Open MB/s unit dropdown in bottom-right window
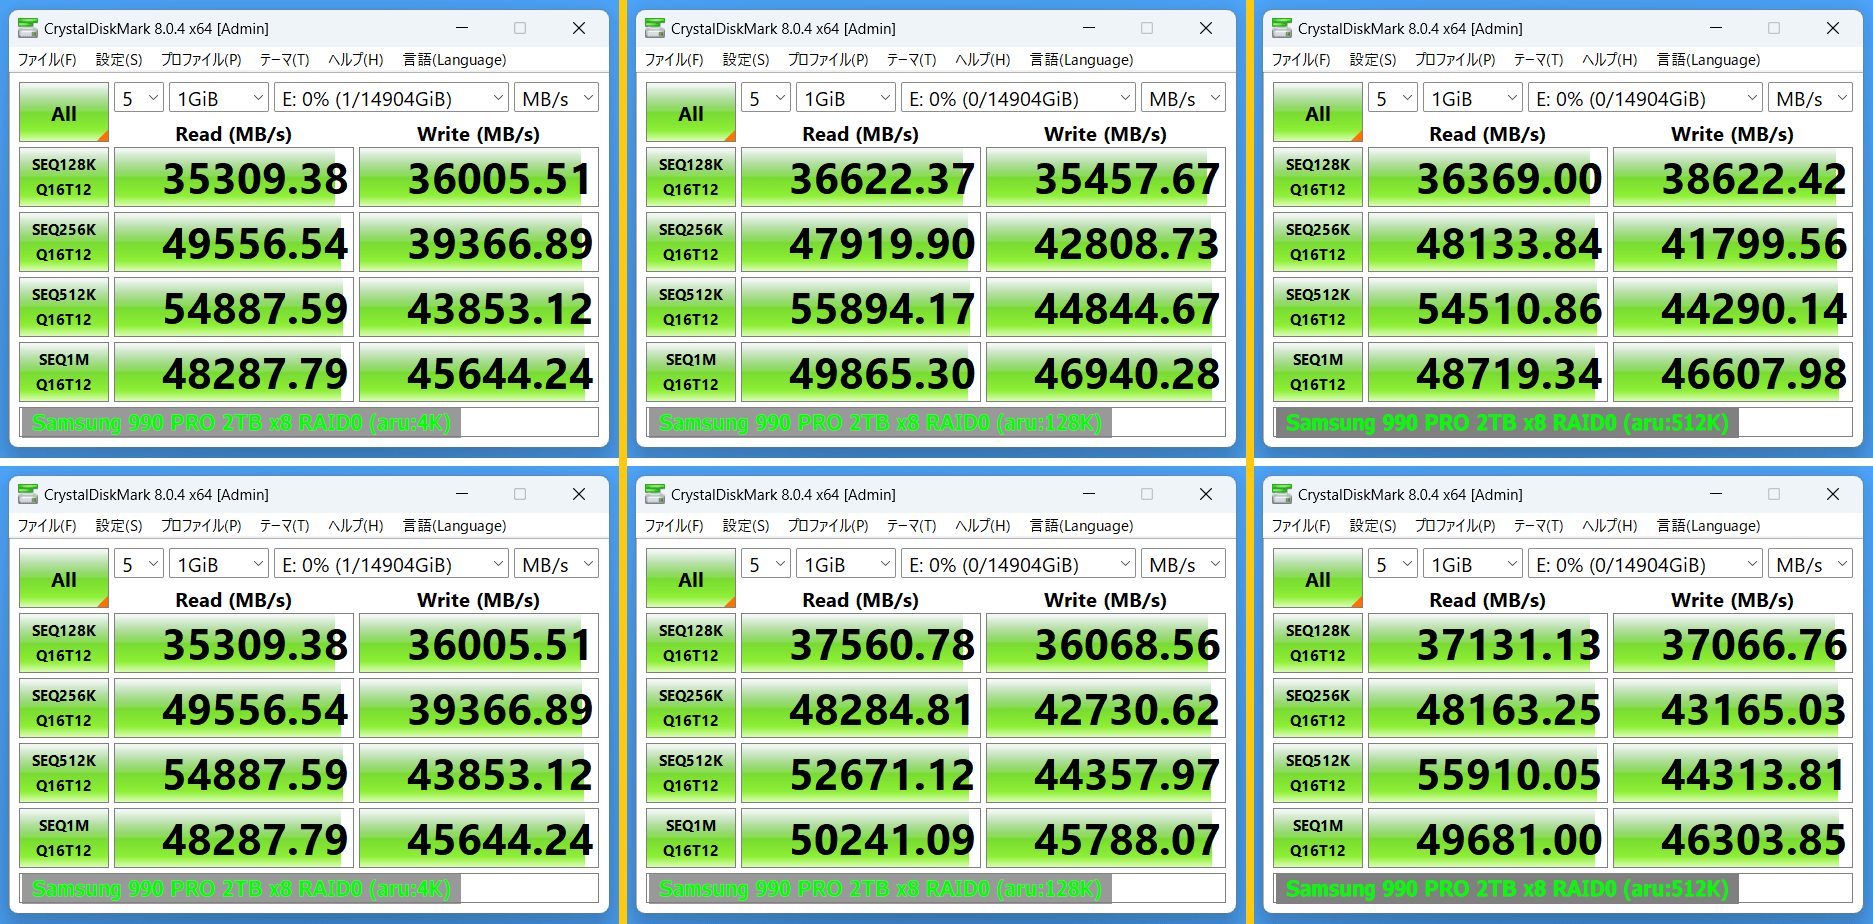 (1811, 564)
